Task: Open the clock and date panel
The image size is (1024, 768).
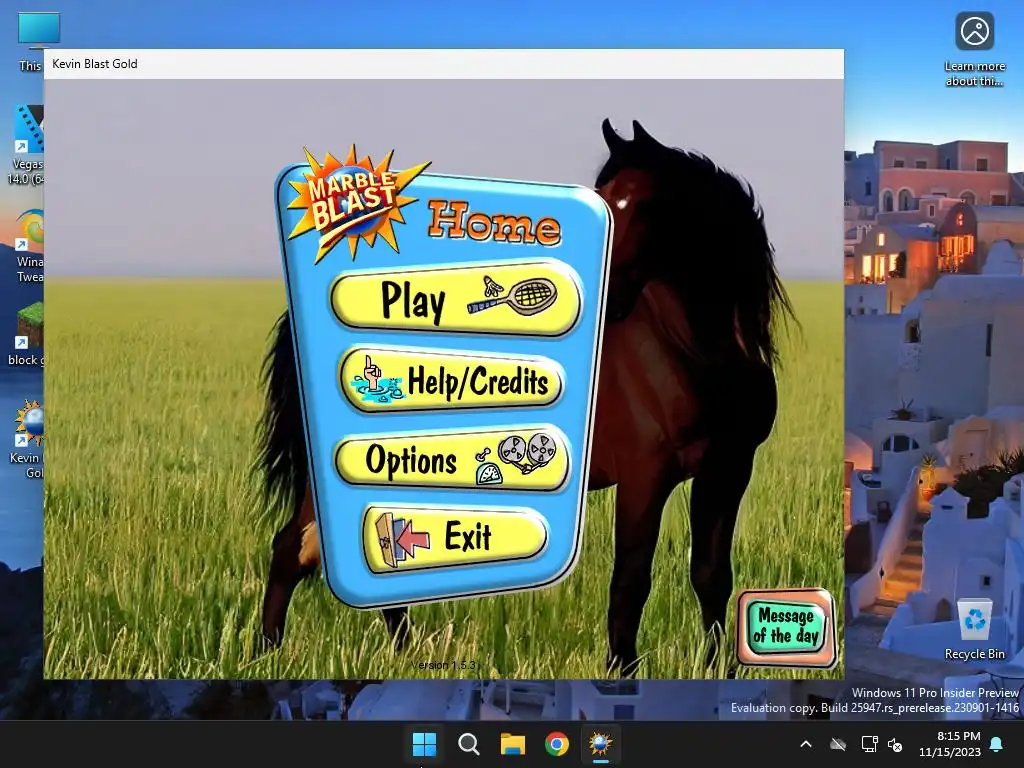Action: point(950,744)
